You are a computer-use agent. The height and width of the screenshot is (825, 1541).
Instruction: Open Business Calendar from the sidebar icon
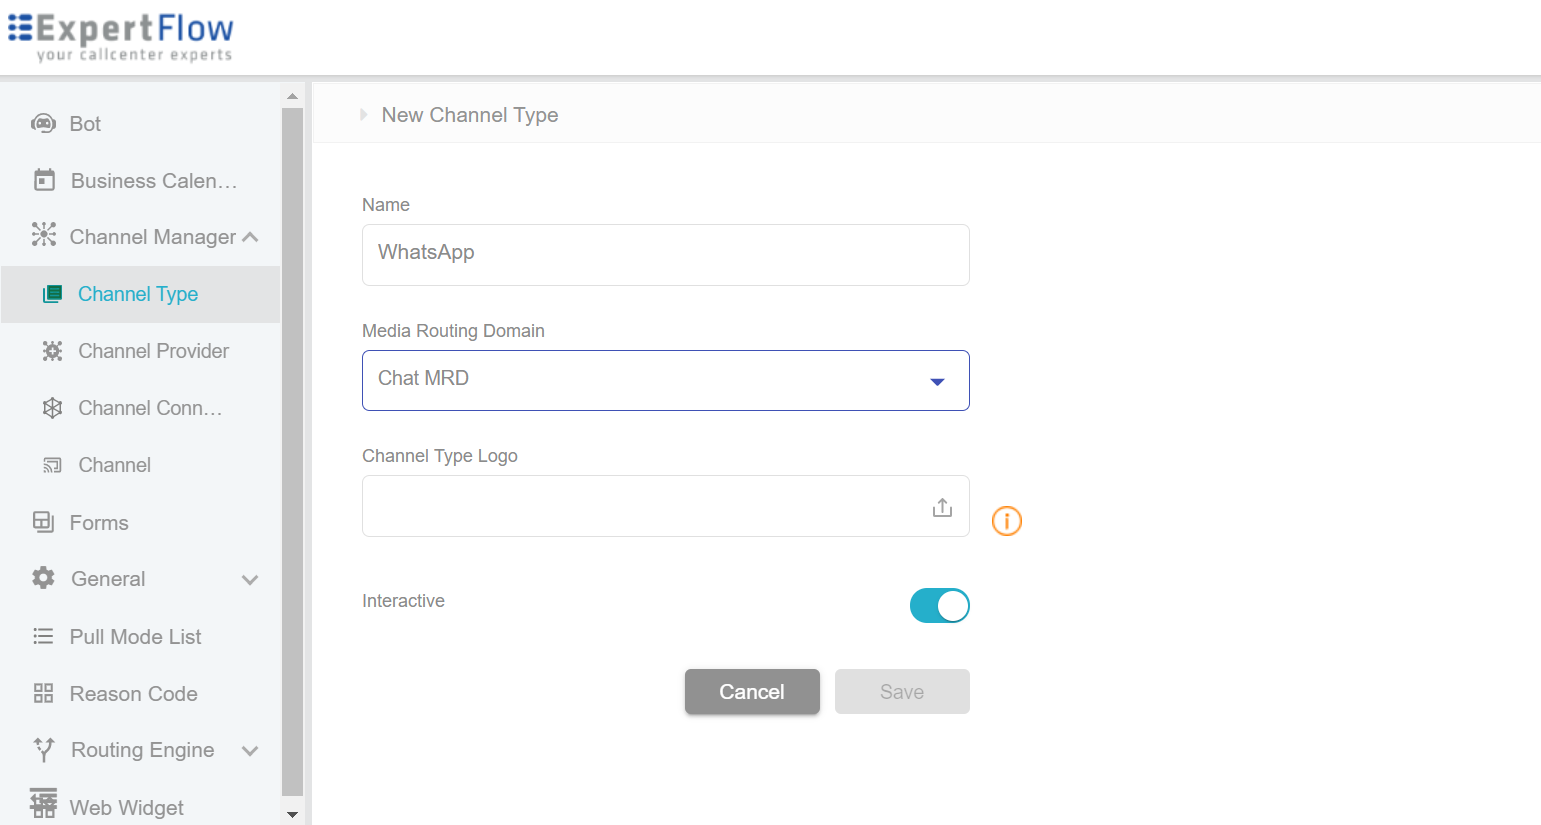[42, 180]
